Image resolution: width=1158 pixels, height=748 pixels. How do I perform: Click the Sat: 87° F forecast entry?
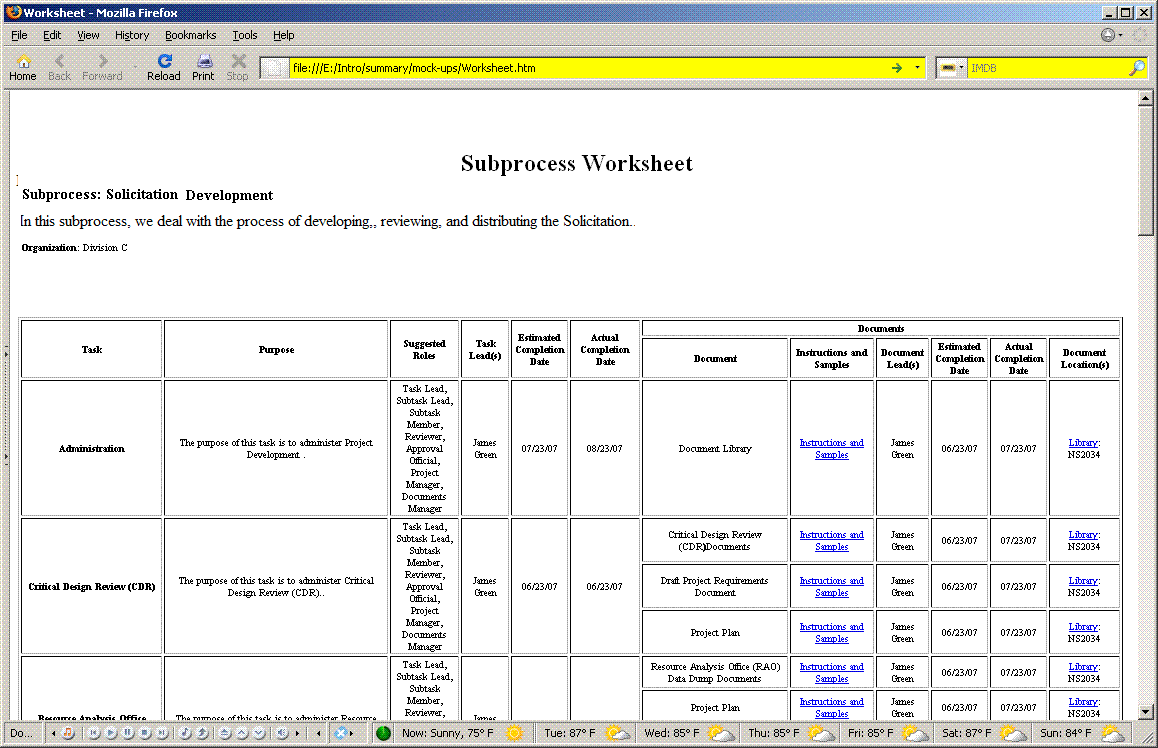(984, 733)
